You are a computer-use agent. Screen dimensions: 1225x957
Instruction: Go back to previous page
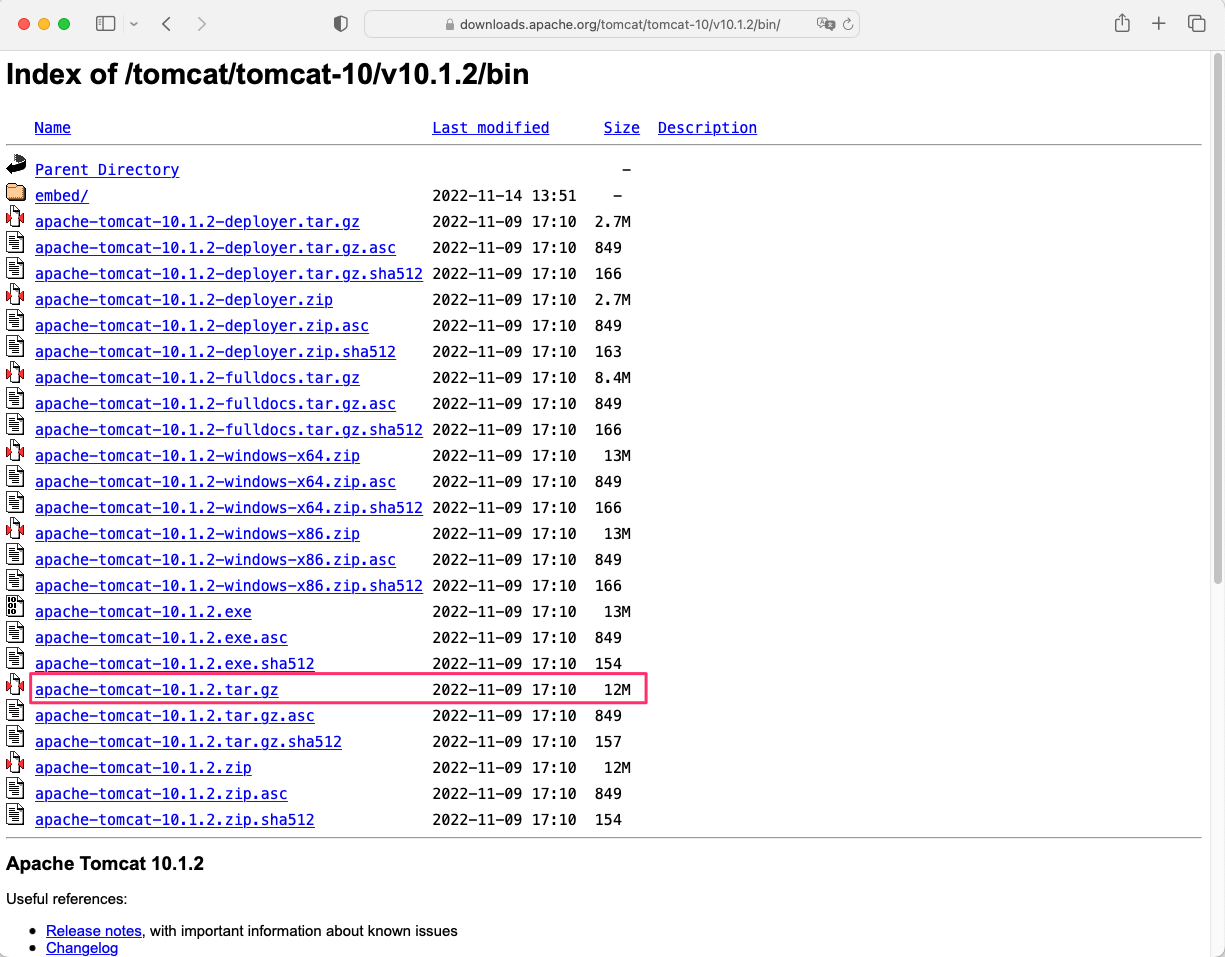pyautogui.click(x=167, y=24)
